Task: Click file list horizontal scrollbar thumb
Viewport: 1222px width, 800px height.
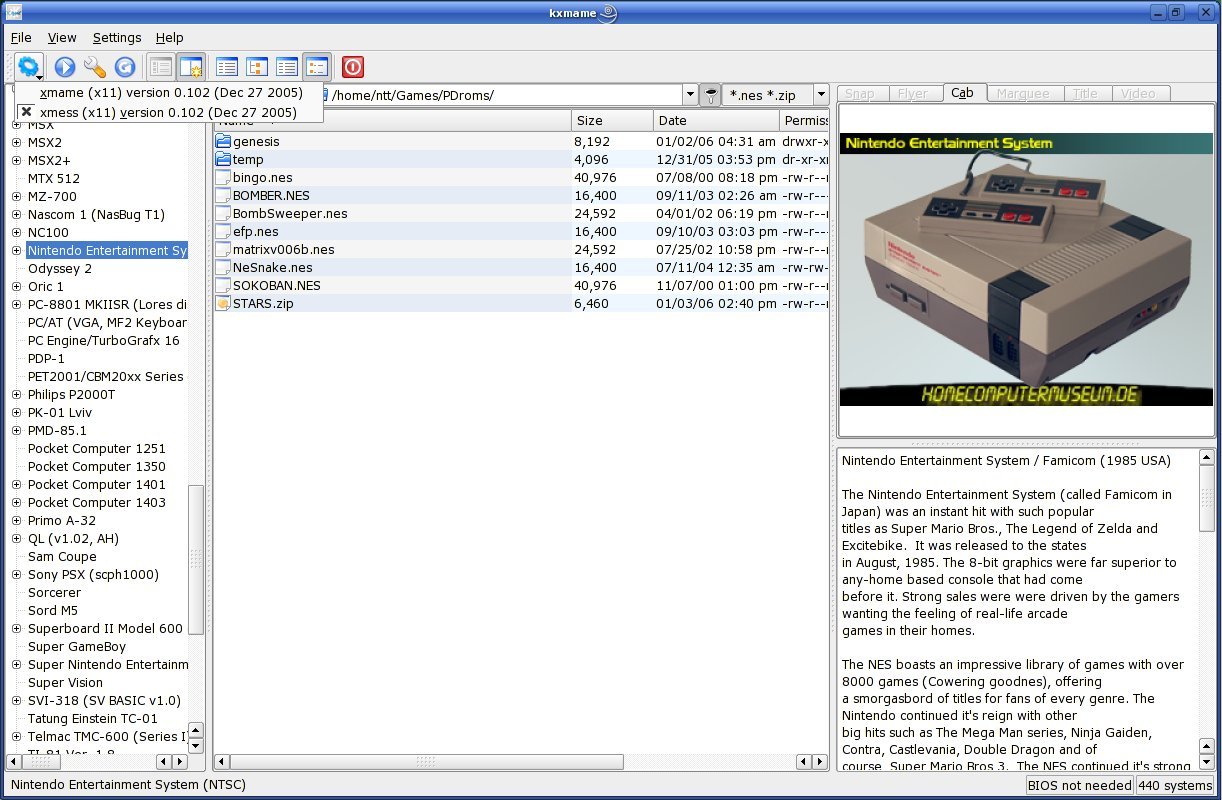Action: (x=427, y=762)
